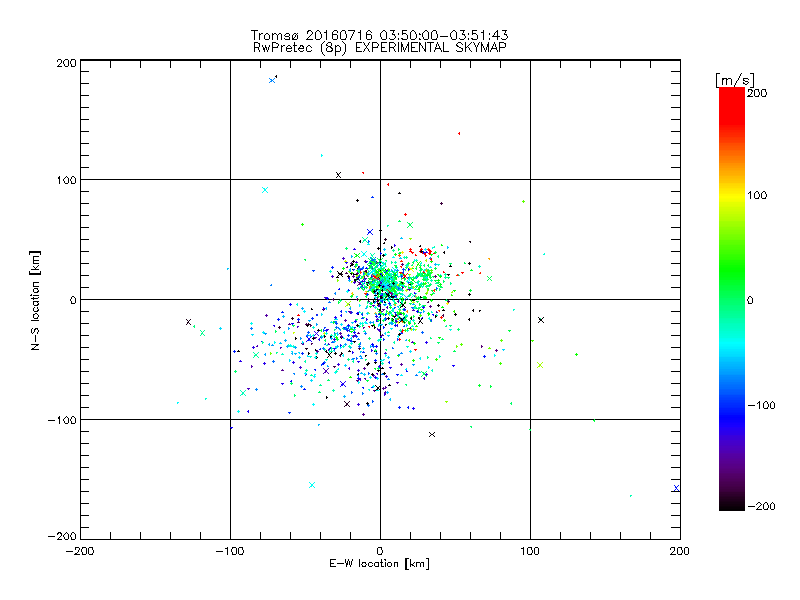Click the 'N-S location [km]' axis label

click(35, 300)
